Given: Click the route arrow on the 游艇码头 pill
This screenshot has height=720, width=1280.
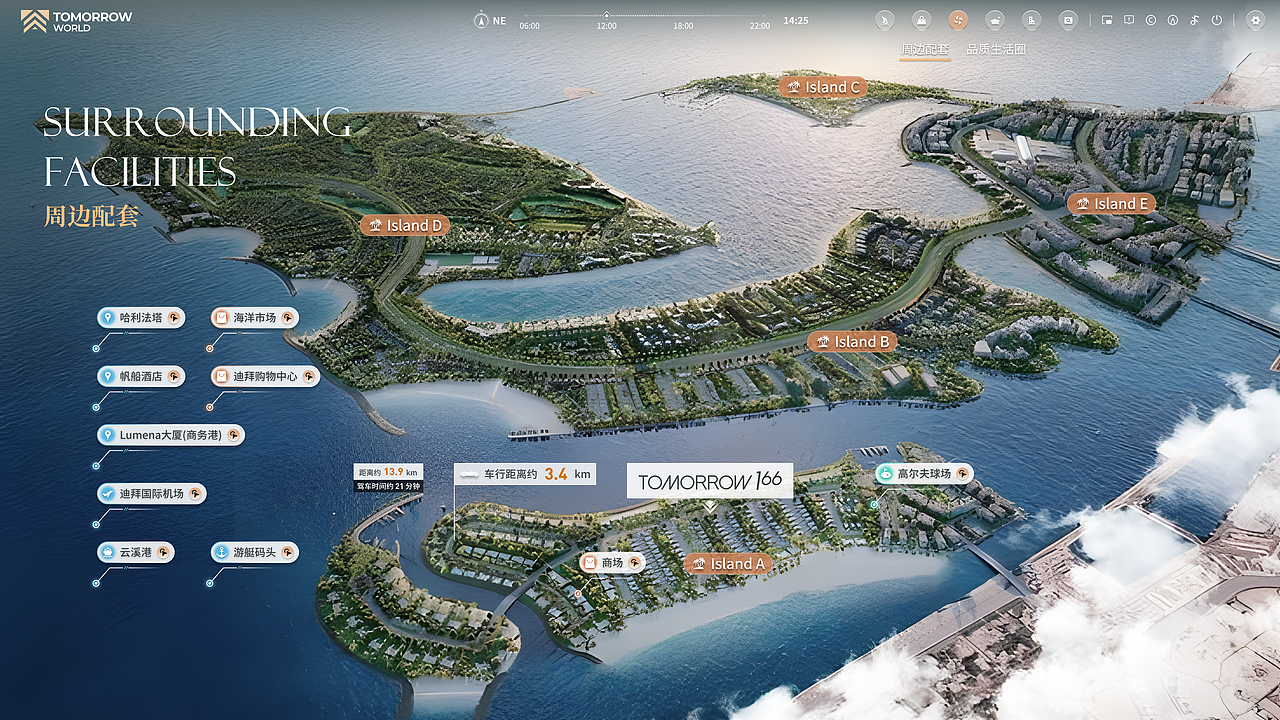Looking at the screenshot, I should tap(287, 552).
